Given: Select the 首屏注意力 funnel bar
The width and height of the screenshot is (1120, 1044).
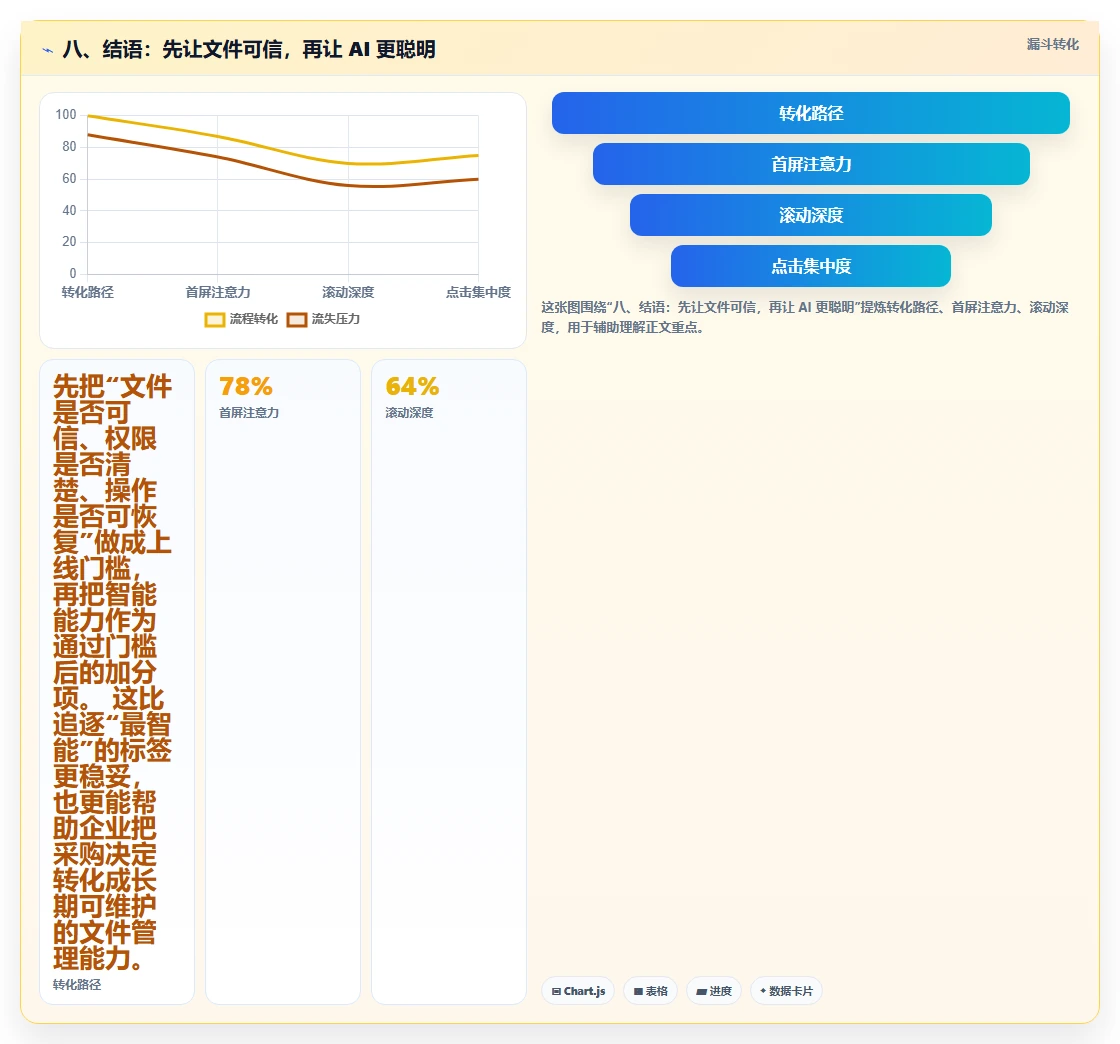Looking at the screenshot, I should click(811, 164).
